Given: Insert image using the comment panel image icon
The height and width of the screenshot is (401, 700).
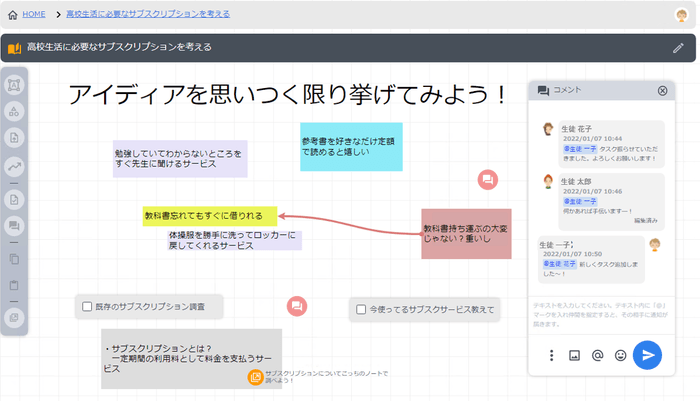Looking at the screenshot, I should (x=574, y=355).
